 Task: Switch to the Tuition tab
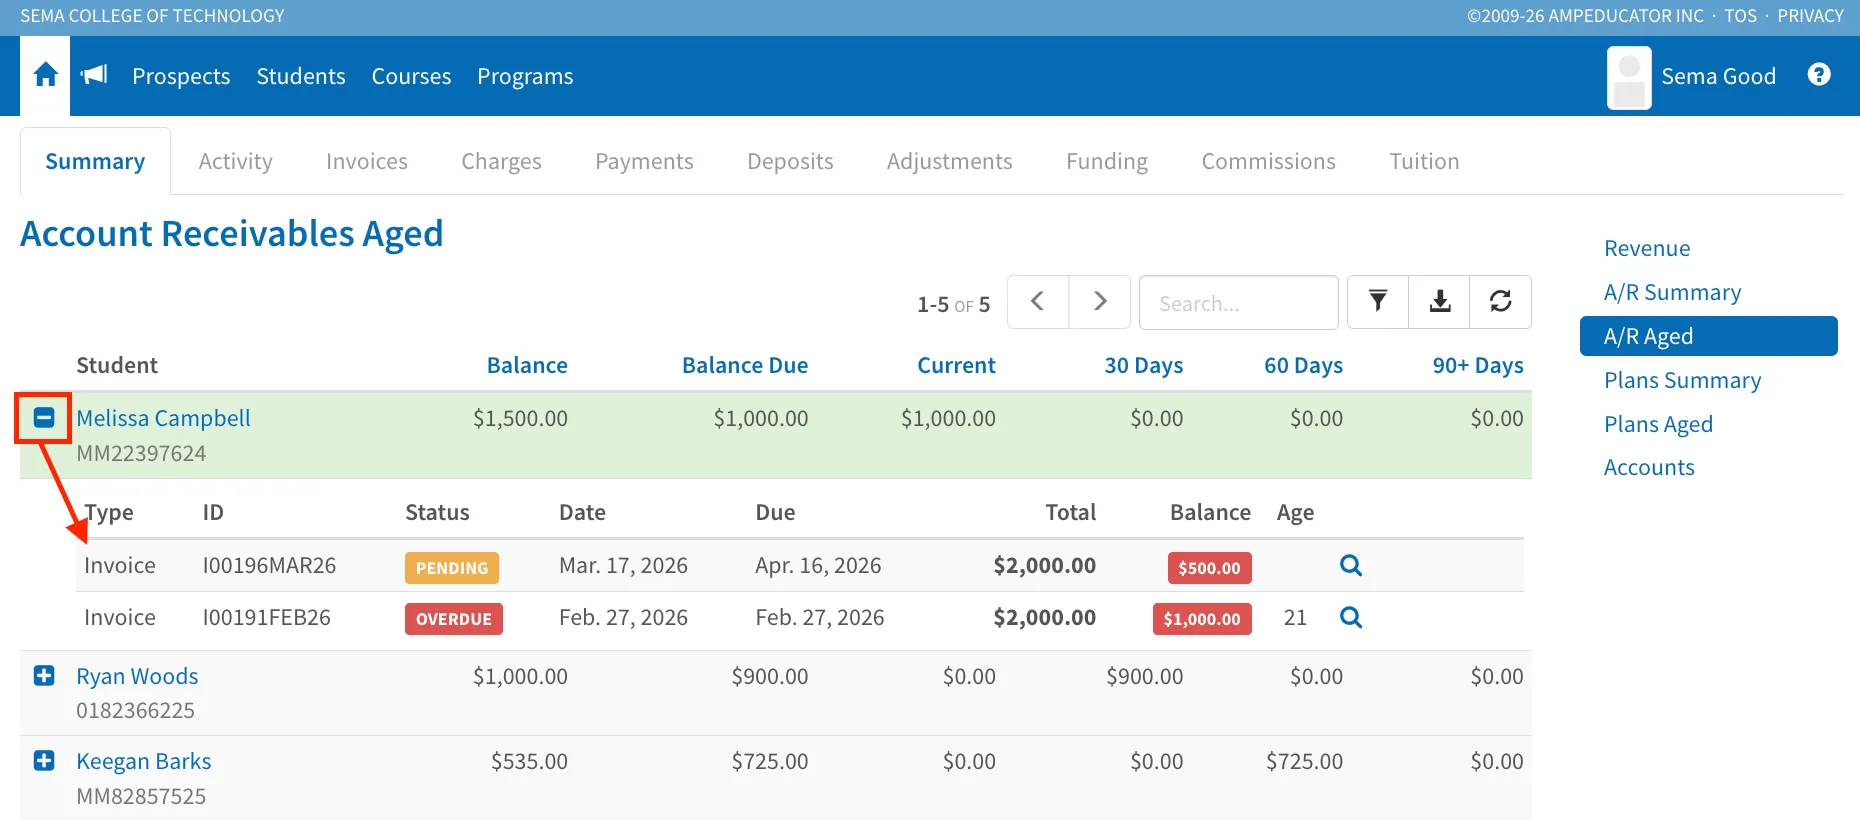pyautogui.click(x=1424, y=161)
